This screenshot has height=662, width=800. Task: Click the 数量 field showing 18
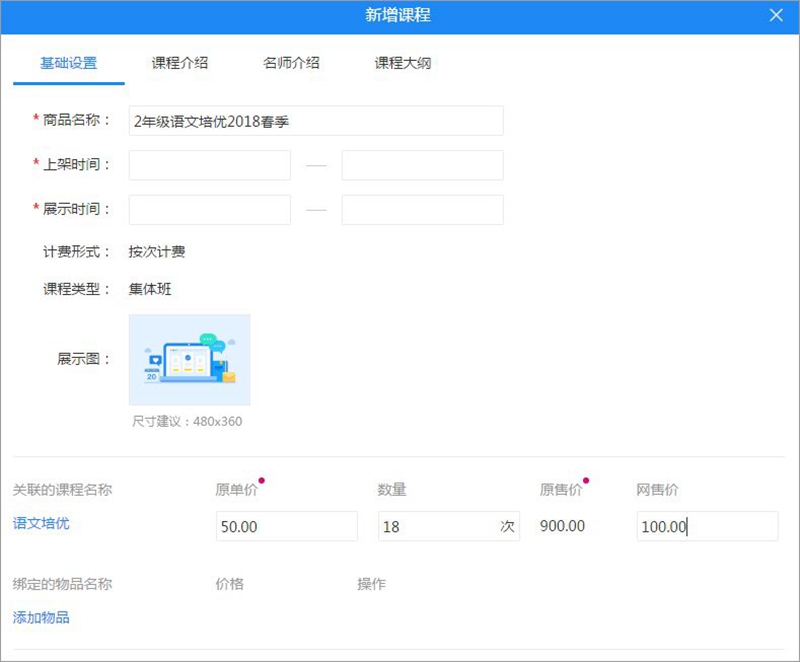click(436, 526)
